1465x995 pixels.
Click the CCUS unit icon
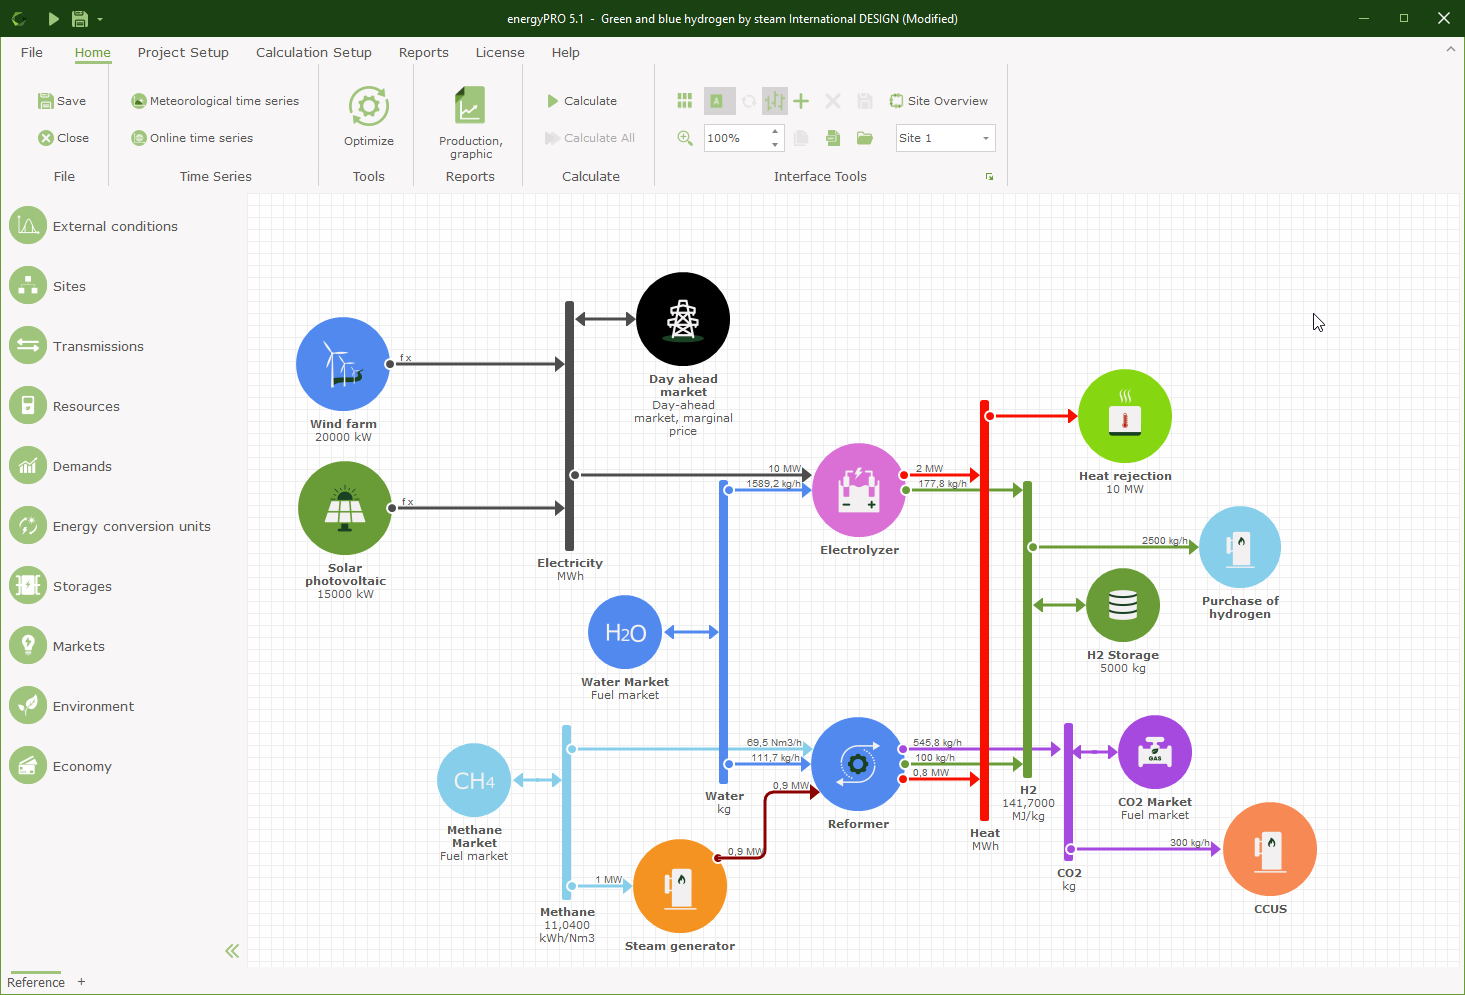coord(1270,849)
